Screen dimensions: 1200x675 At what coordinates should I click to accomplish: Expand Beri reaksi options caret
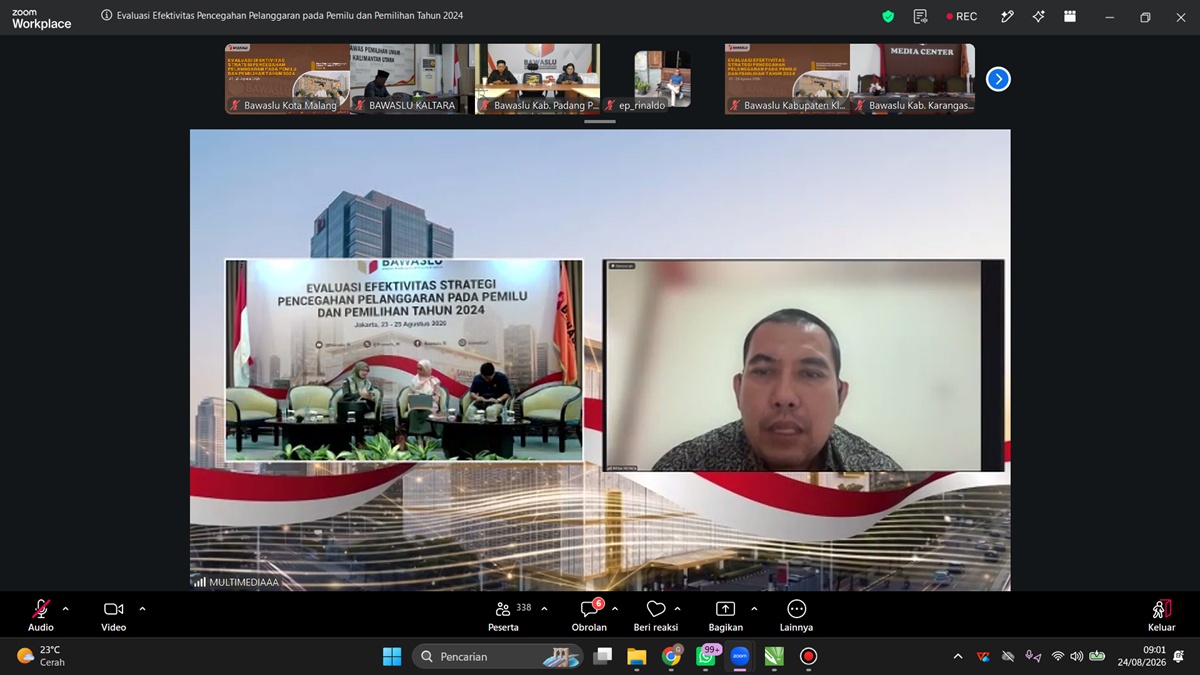click(x=677, y=608)
